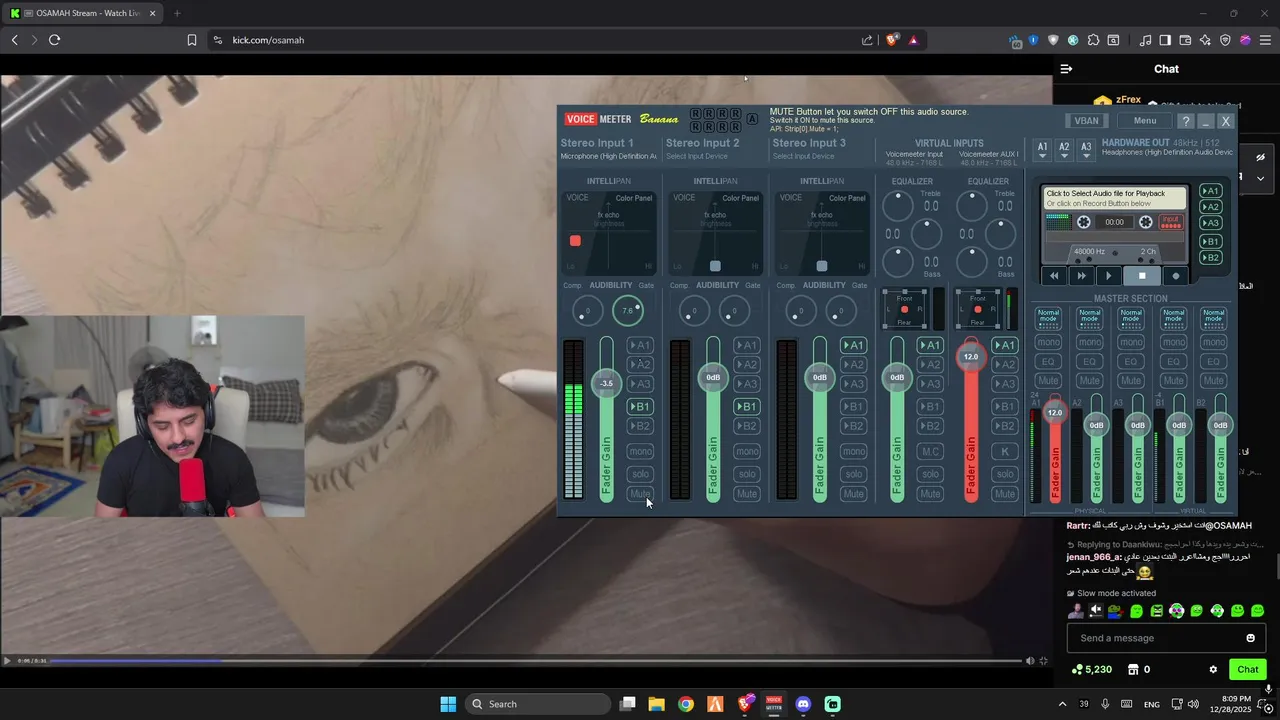Screen dimensions: 1280x720
Task: Bookmark this page icon
Action: coord(191,40)
